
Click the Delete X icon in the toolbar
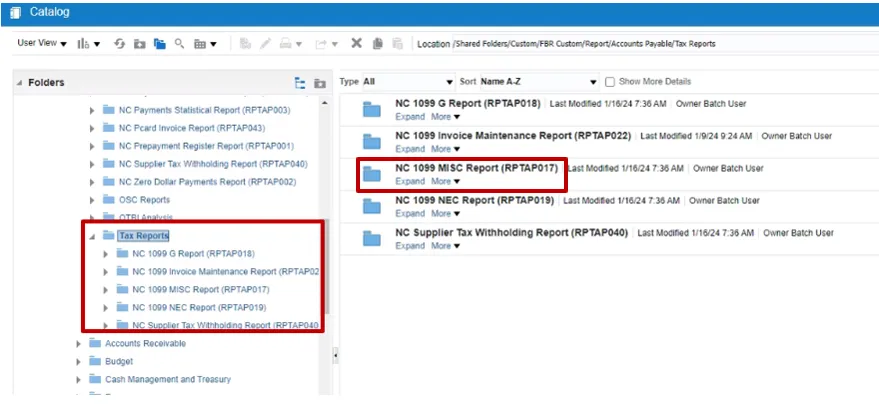click(357, 44)
